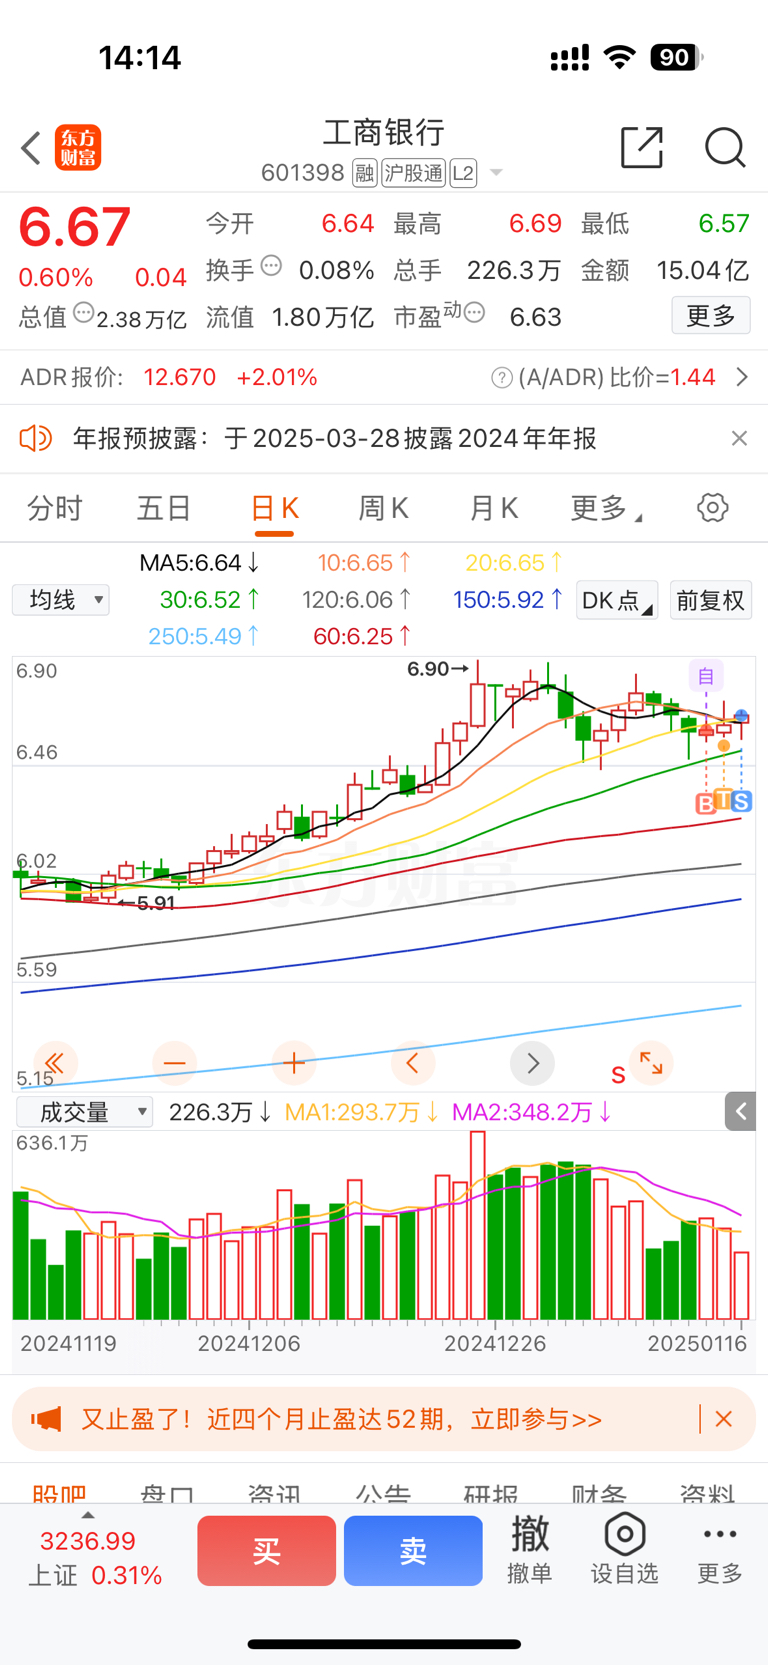The height and width of the screenshot is (1665, 769).
Task: Open the 成交量 indicator dropdown
Action: (85, 1112)
